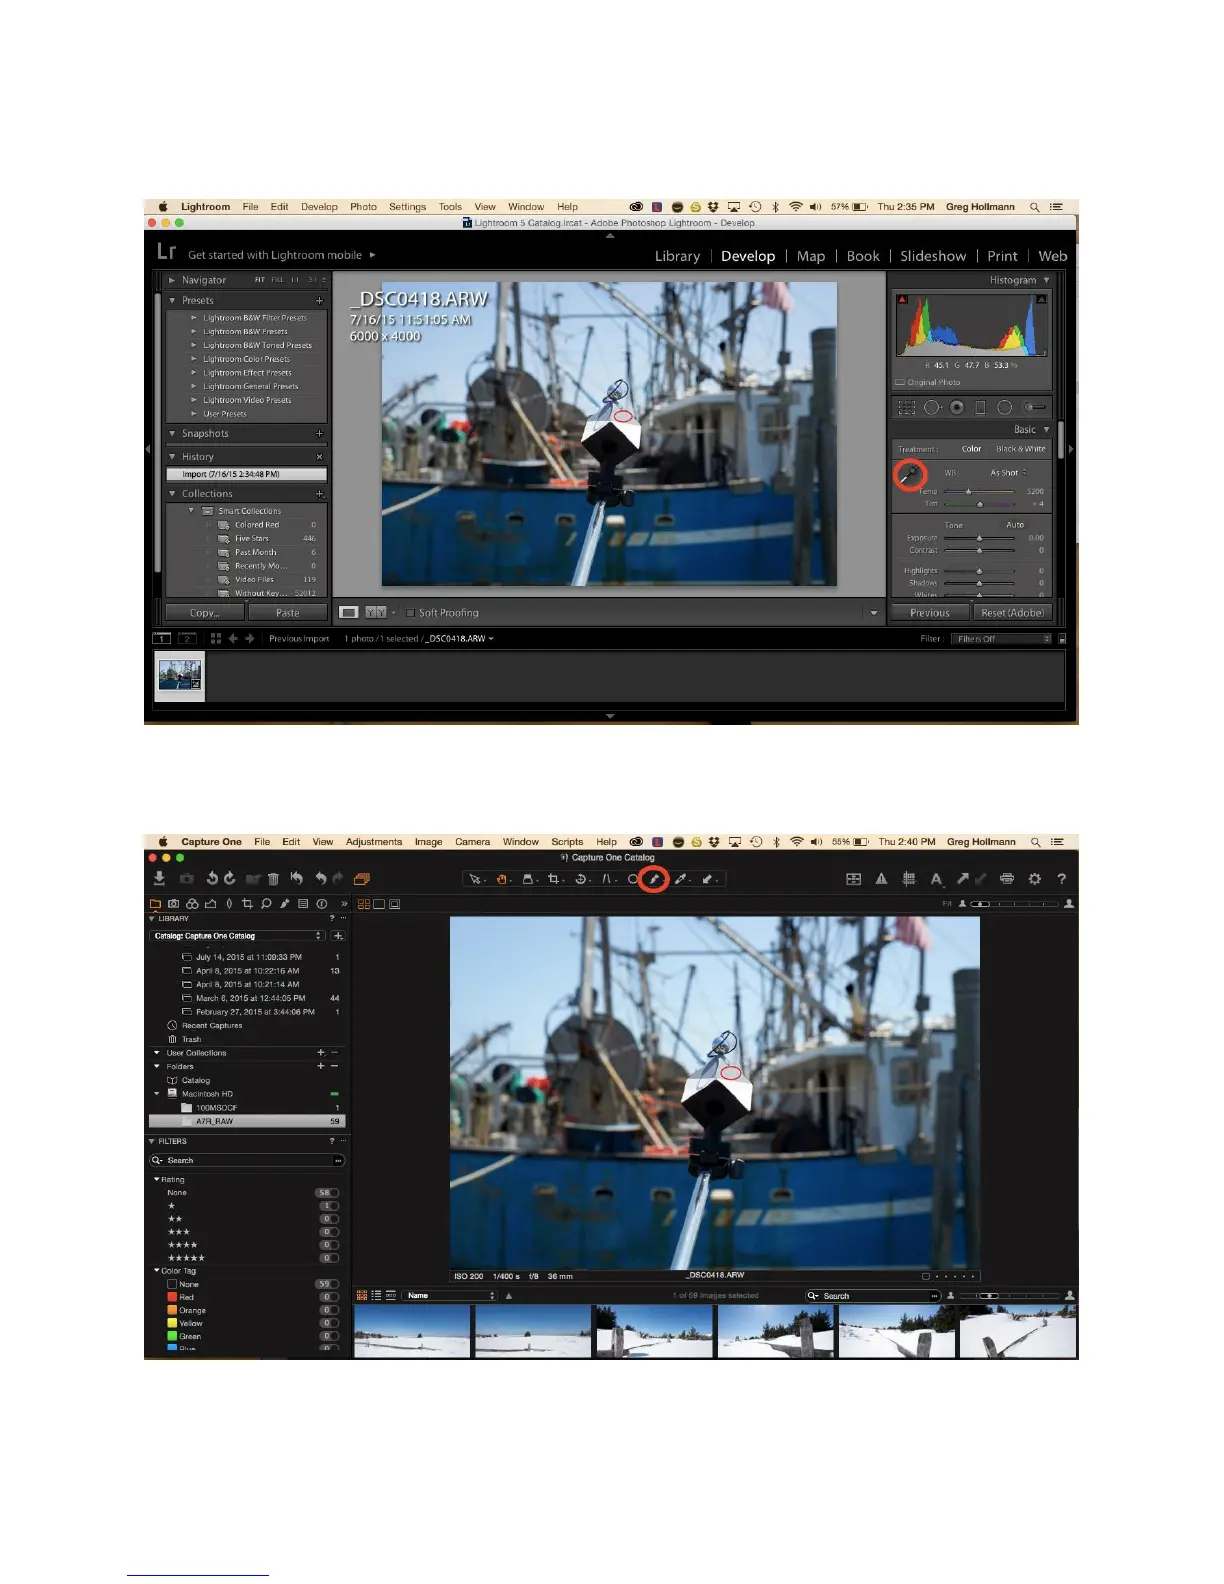Collapse the Snapshots panel in Lightroom

coord(172,434)
